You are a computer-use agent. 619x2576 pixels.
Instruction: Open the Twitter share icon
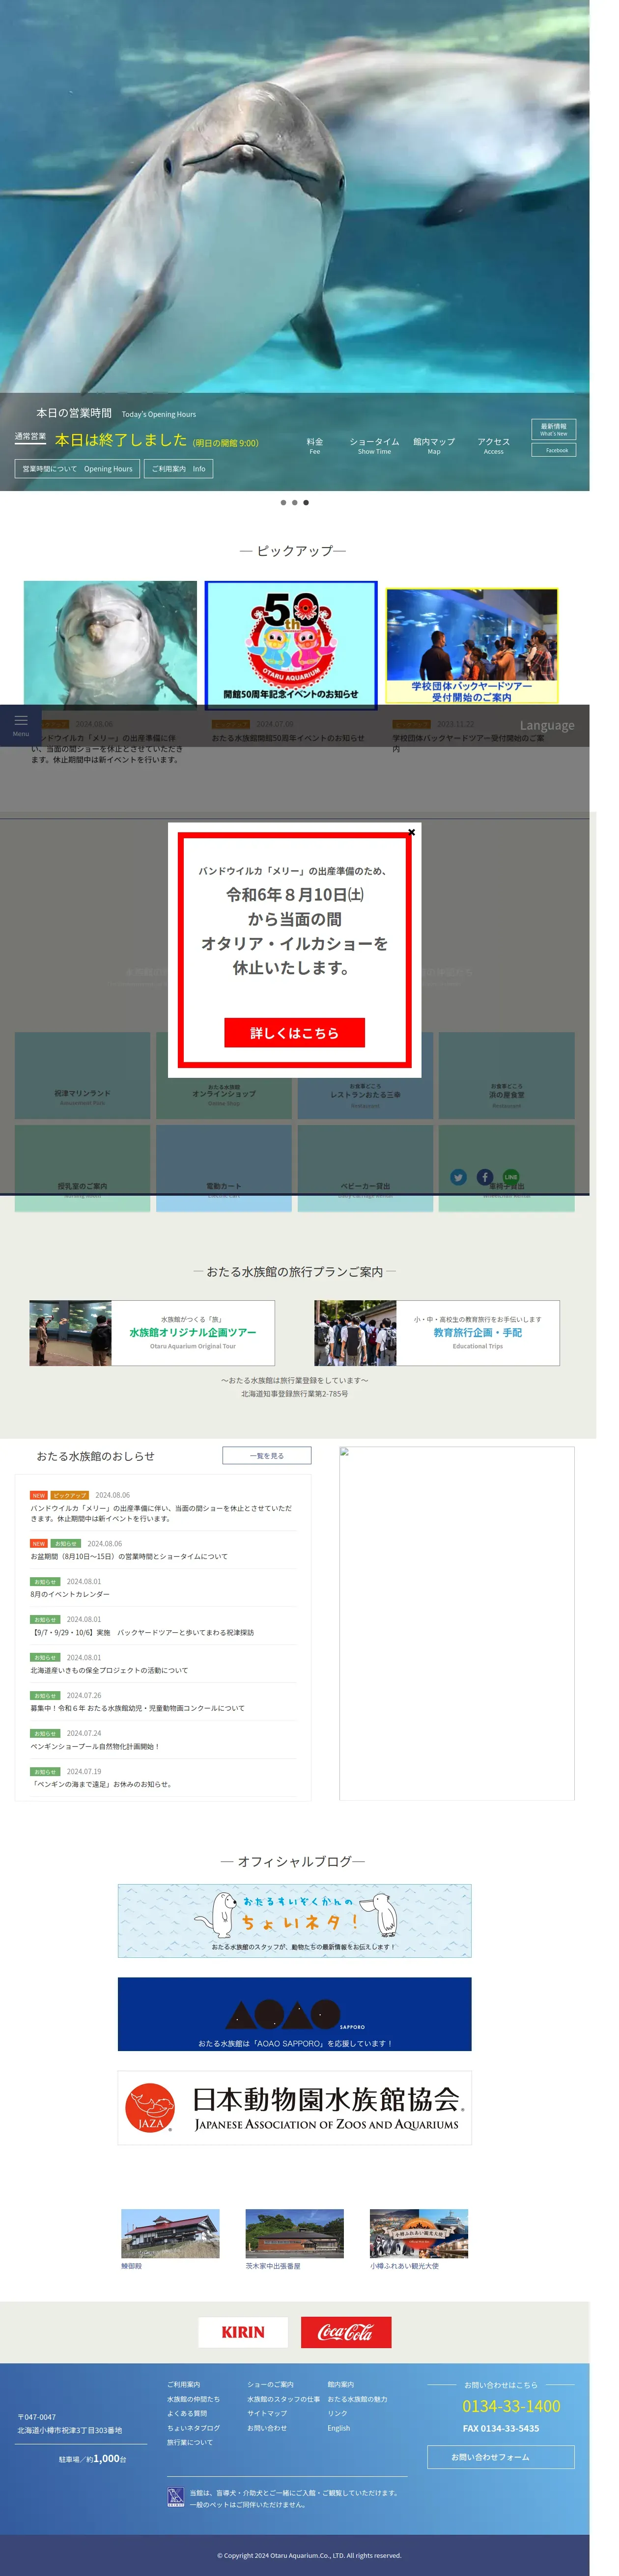click(458, 1177)
